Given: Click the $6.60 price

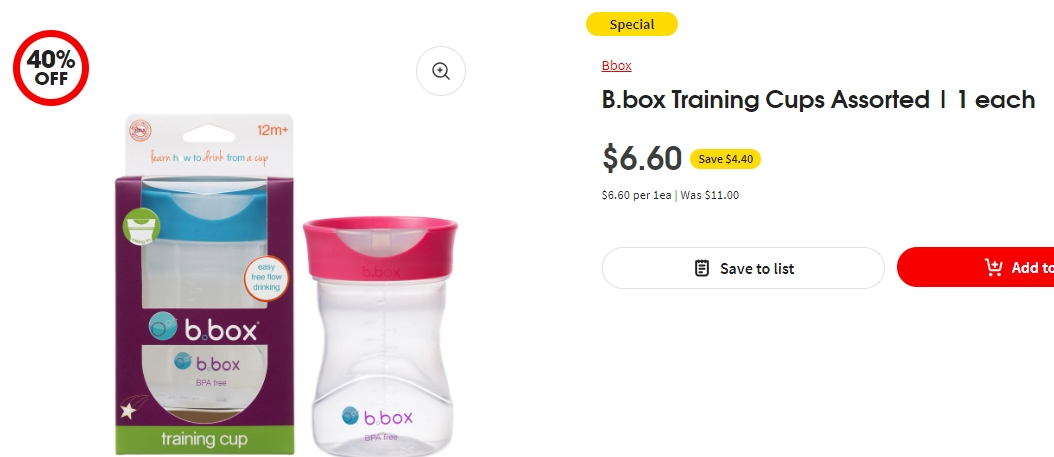Looking at the screenshot, I should [x=642, y=159].
